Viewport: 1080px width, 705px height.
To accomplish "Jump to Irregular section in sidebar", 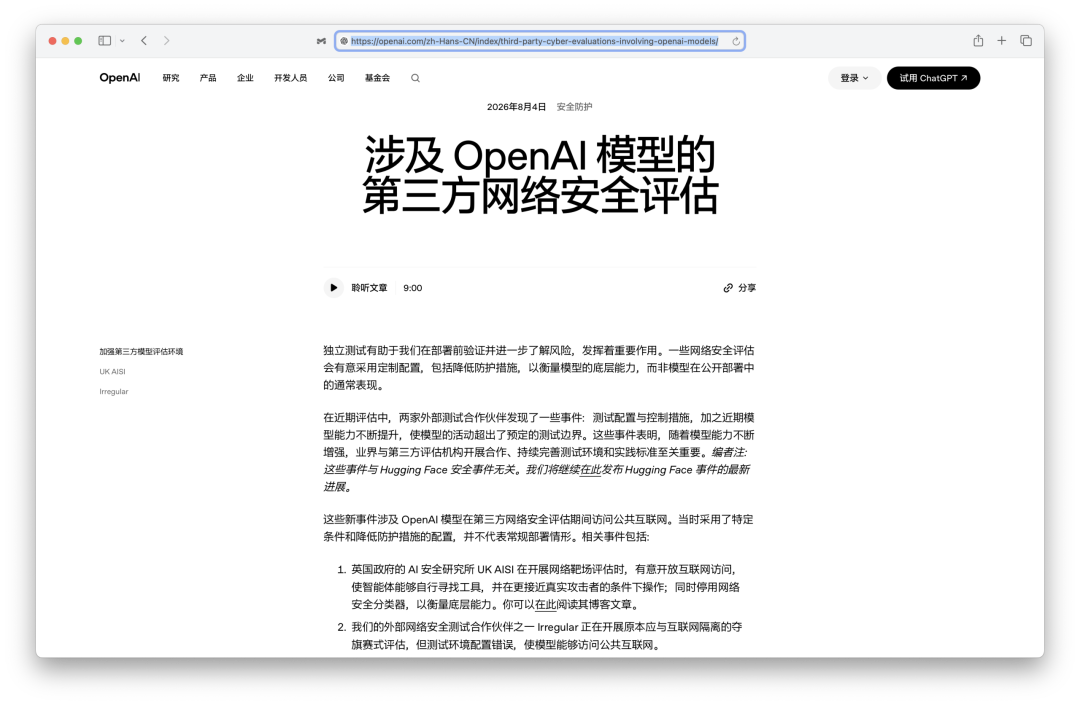I will coord(114,391).
